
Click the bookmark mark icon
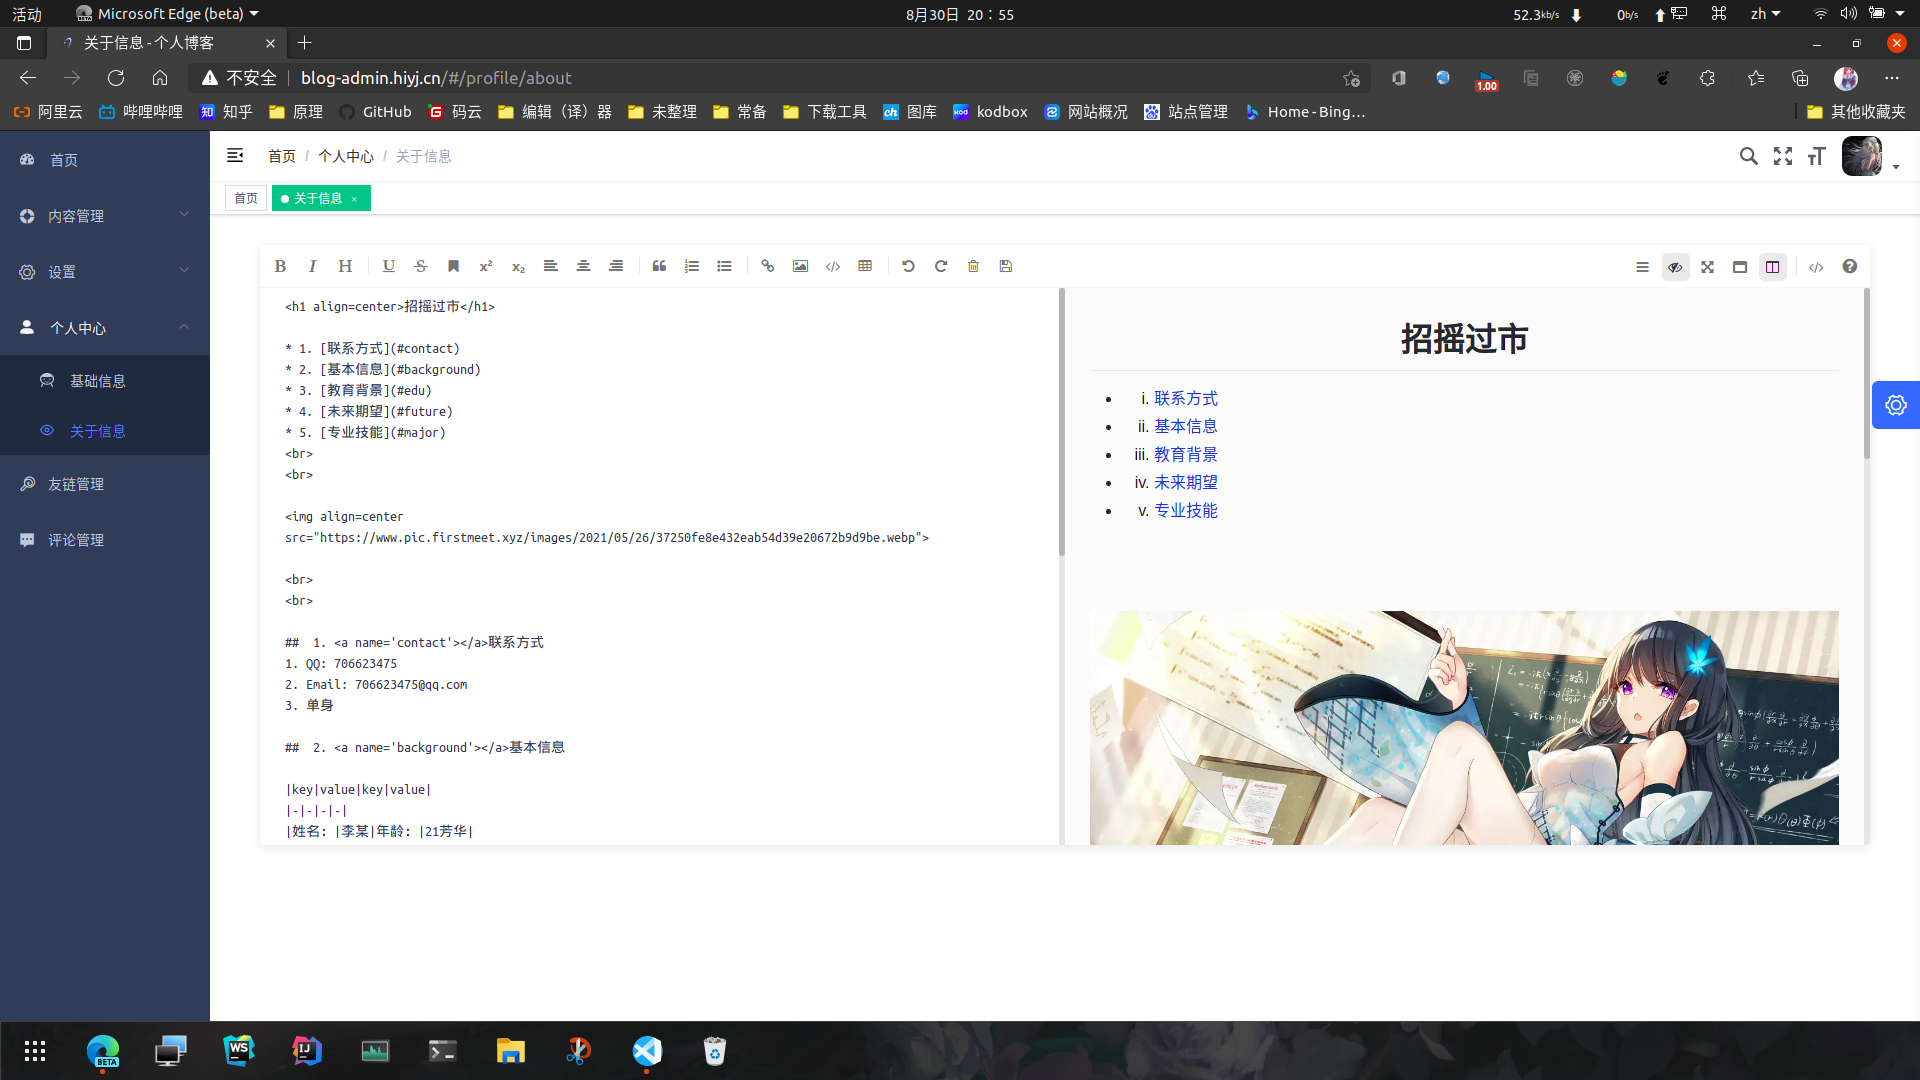tap(453, 266)
